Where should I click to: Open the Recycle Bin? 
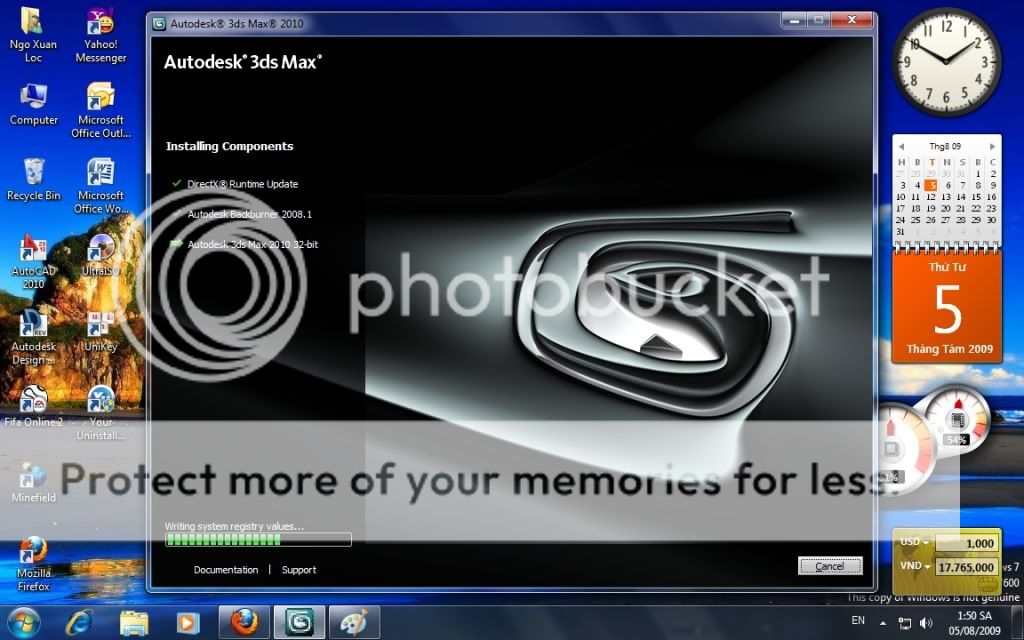[33, 180]
